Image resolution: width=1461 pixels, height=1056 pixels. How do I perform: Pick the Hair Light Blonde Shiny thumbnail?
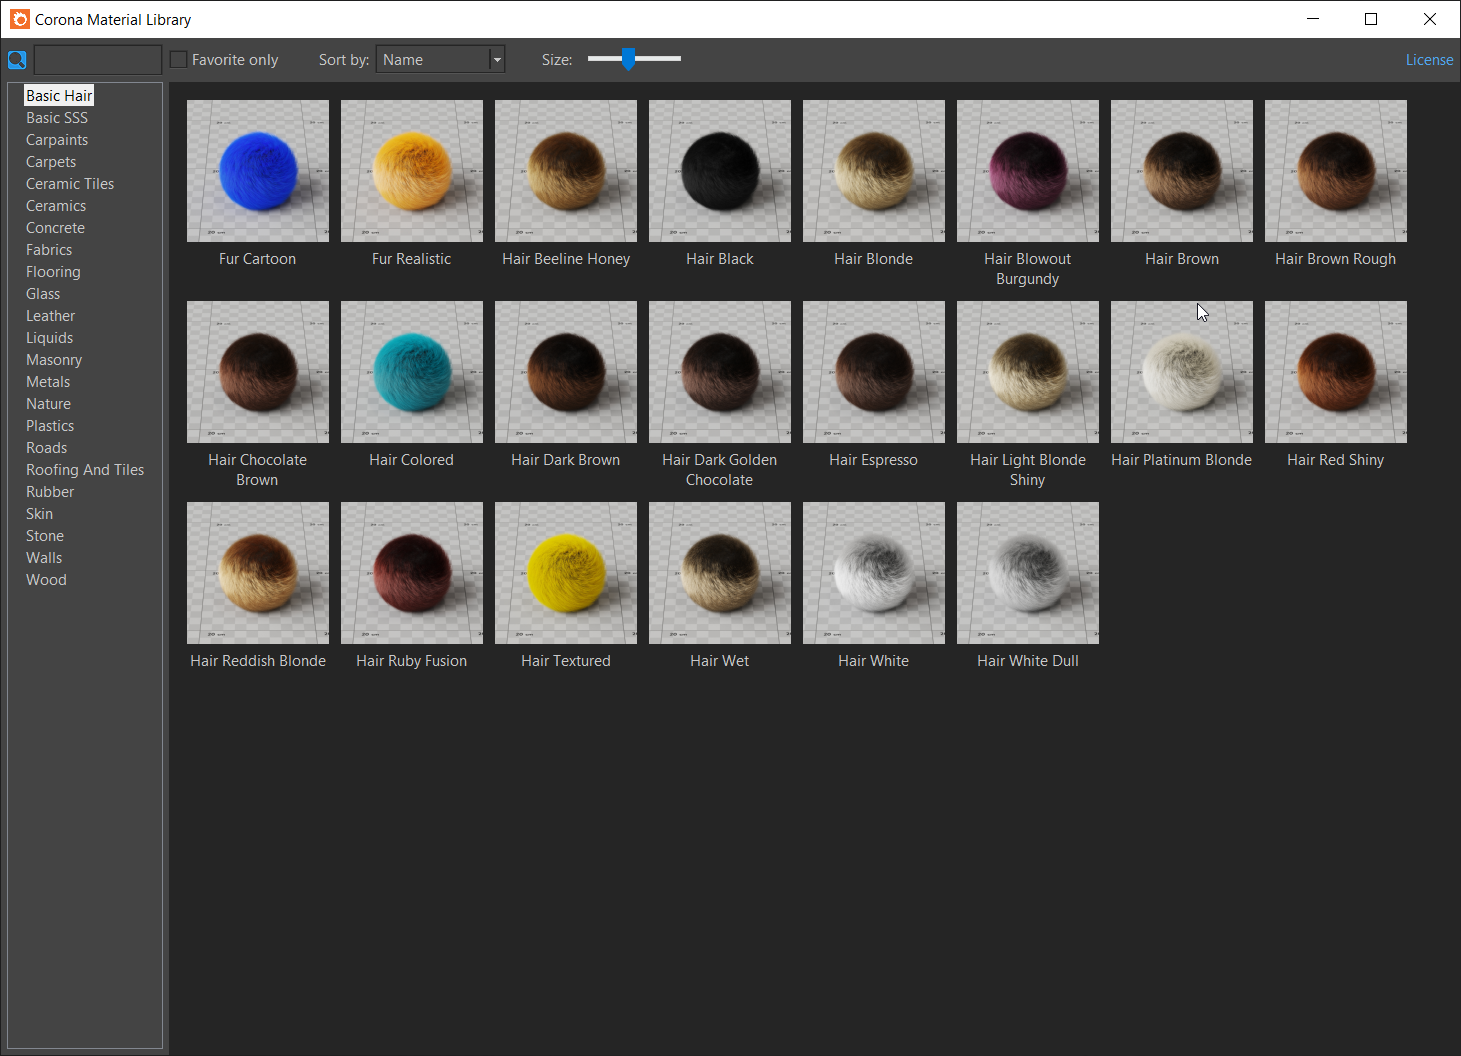pyautogui.click(x=1028, y=372)
